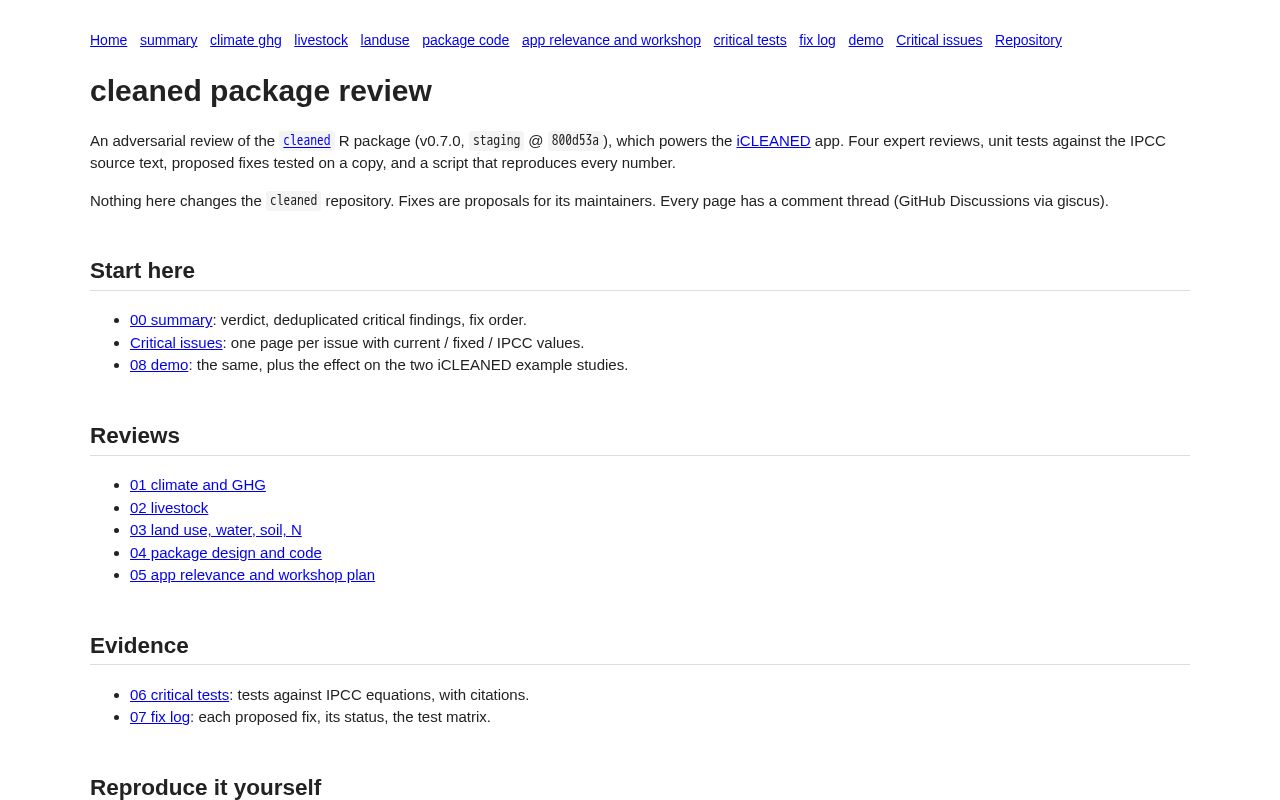Image resolution: width=1280 pixels, height=800 pixels.
Task: Open 07 fix log evidence link
Action: click(x=160, y=717)
